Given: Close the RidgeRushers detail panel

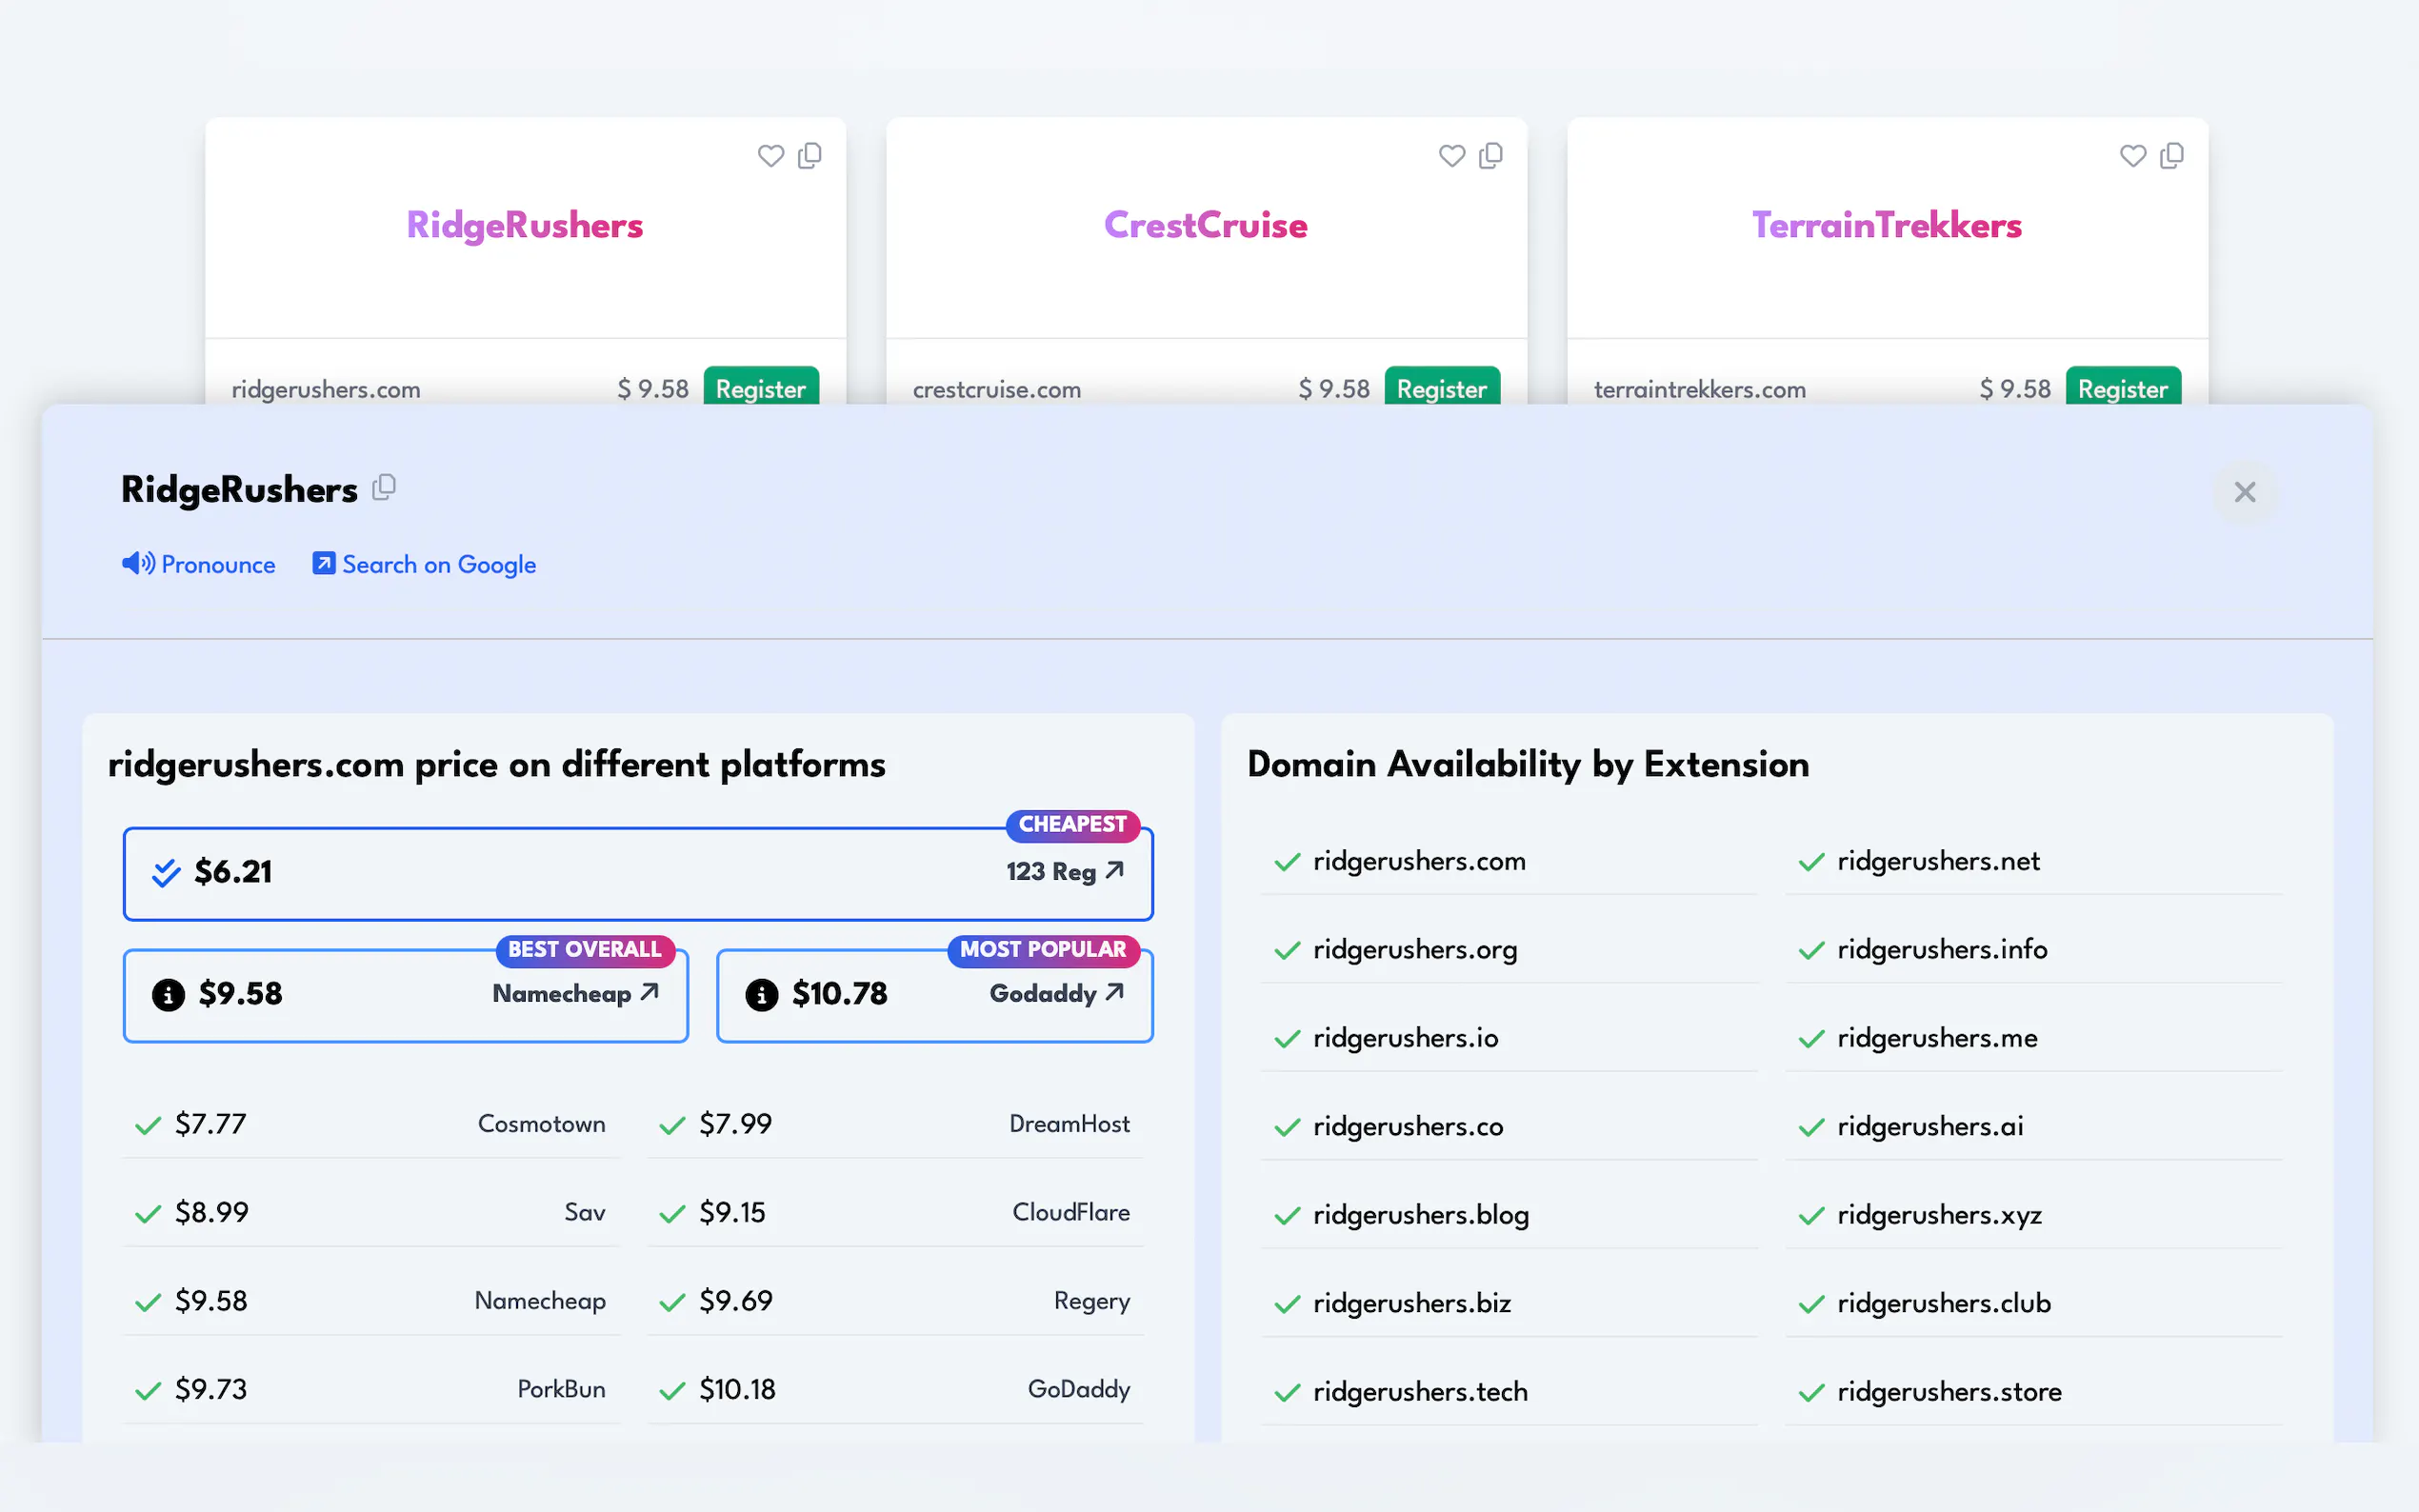Looking at the screenshot, I should [x=2244, y=492].
